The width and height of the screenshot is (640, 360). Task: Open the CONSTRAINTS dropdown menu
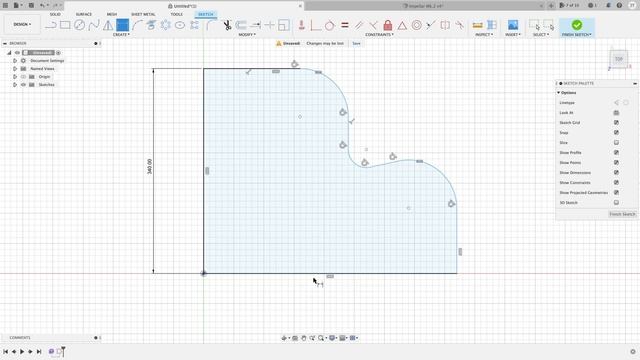tap(379, 35)
